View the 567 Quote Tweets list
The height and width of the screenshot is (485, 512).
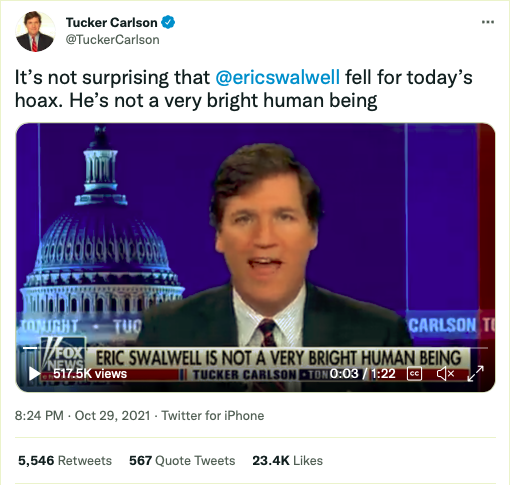click(x=182, y=461)
